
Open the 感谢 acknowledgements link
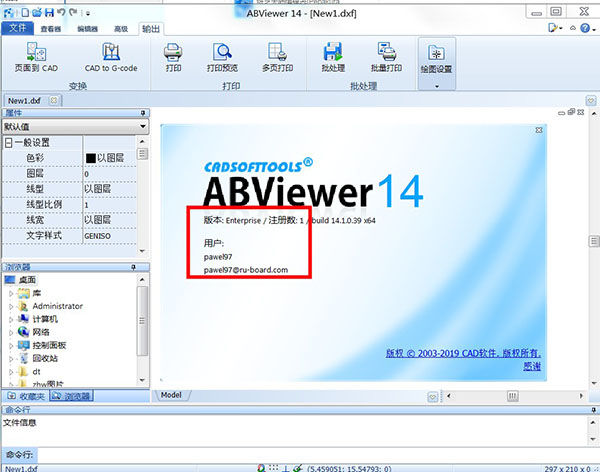pos(532,366)
